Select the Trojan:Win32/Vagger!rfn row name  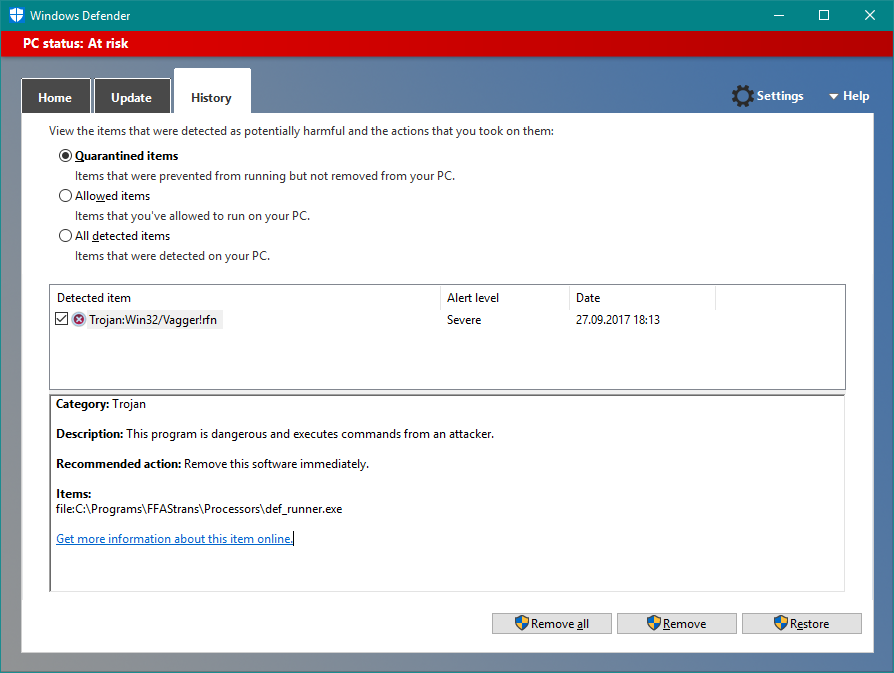[153, 319]
